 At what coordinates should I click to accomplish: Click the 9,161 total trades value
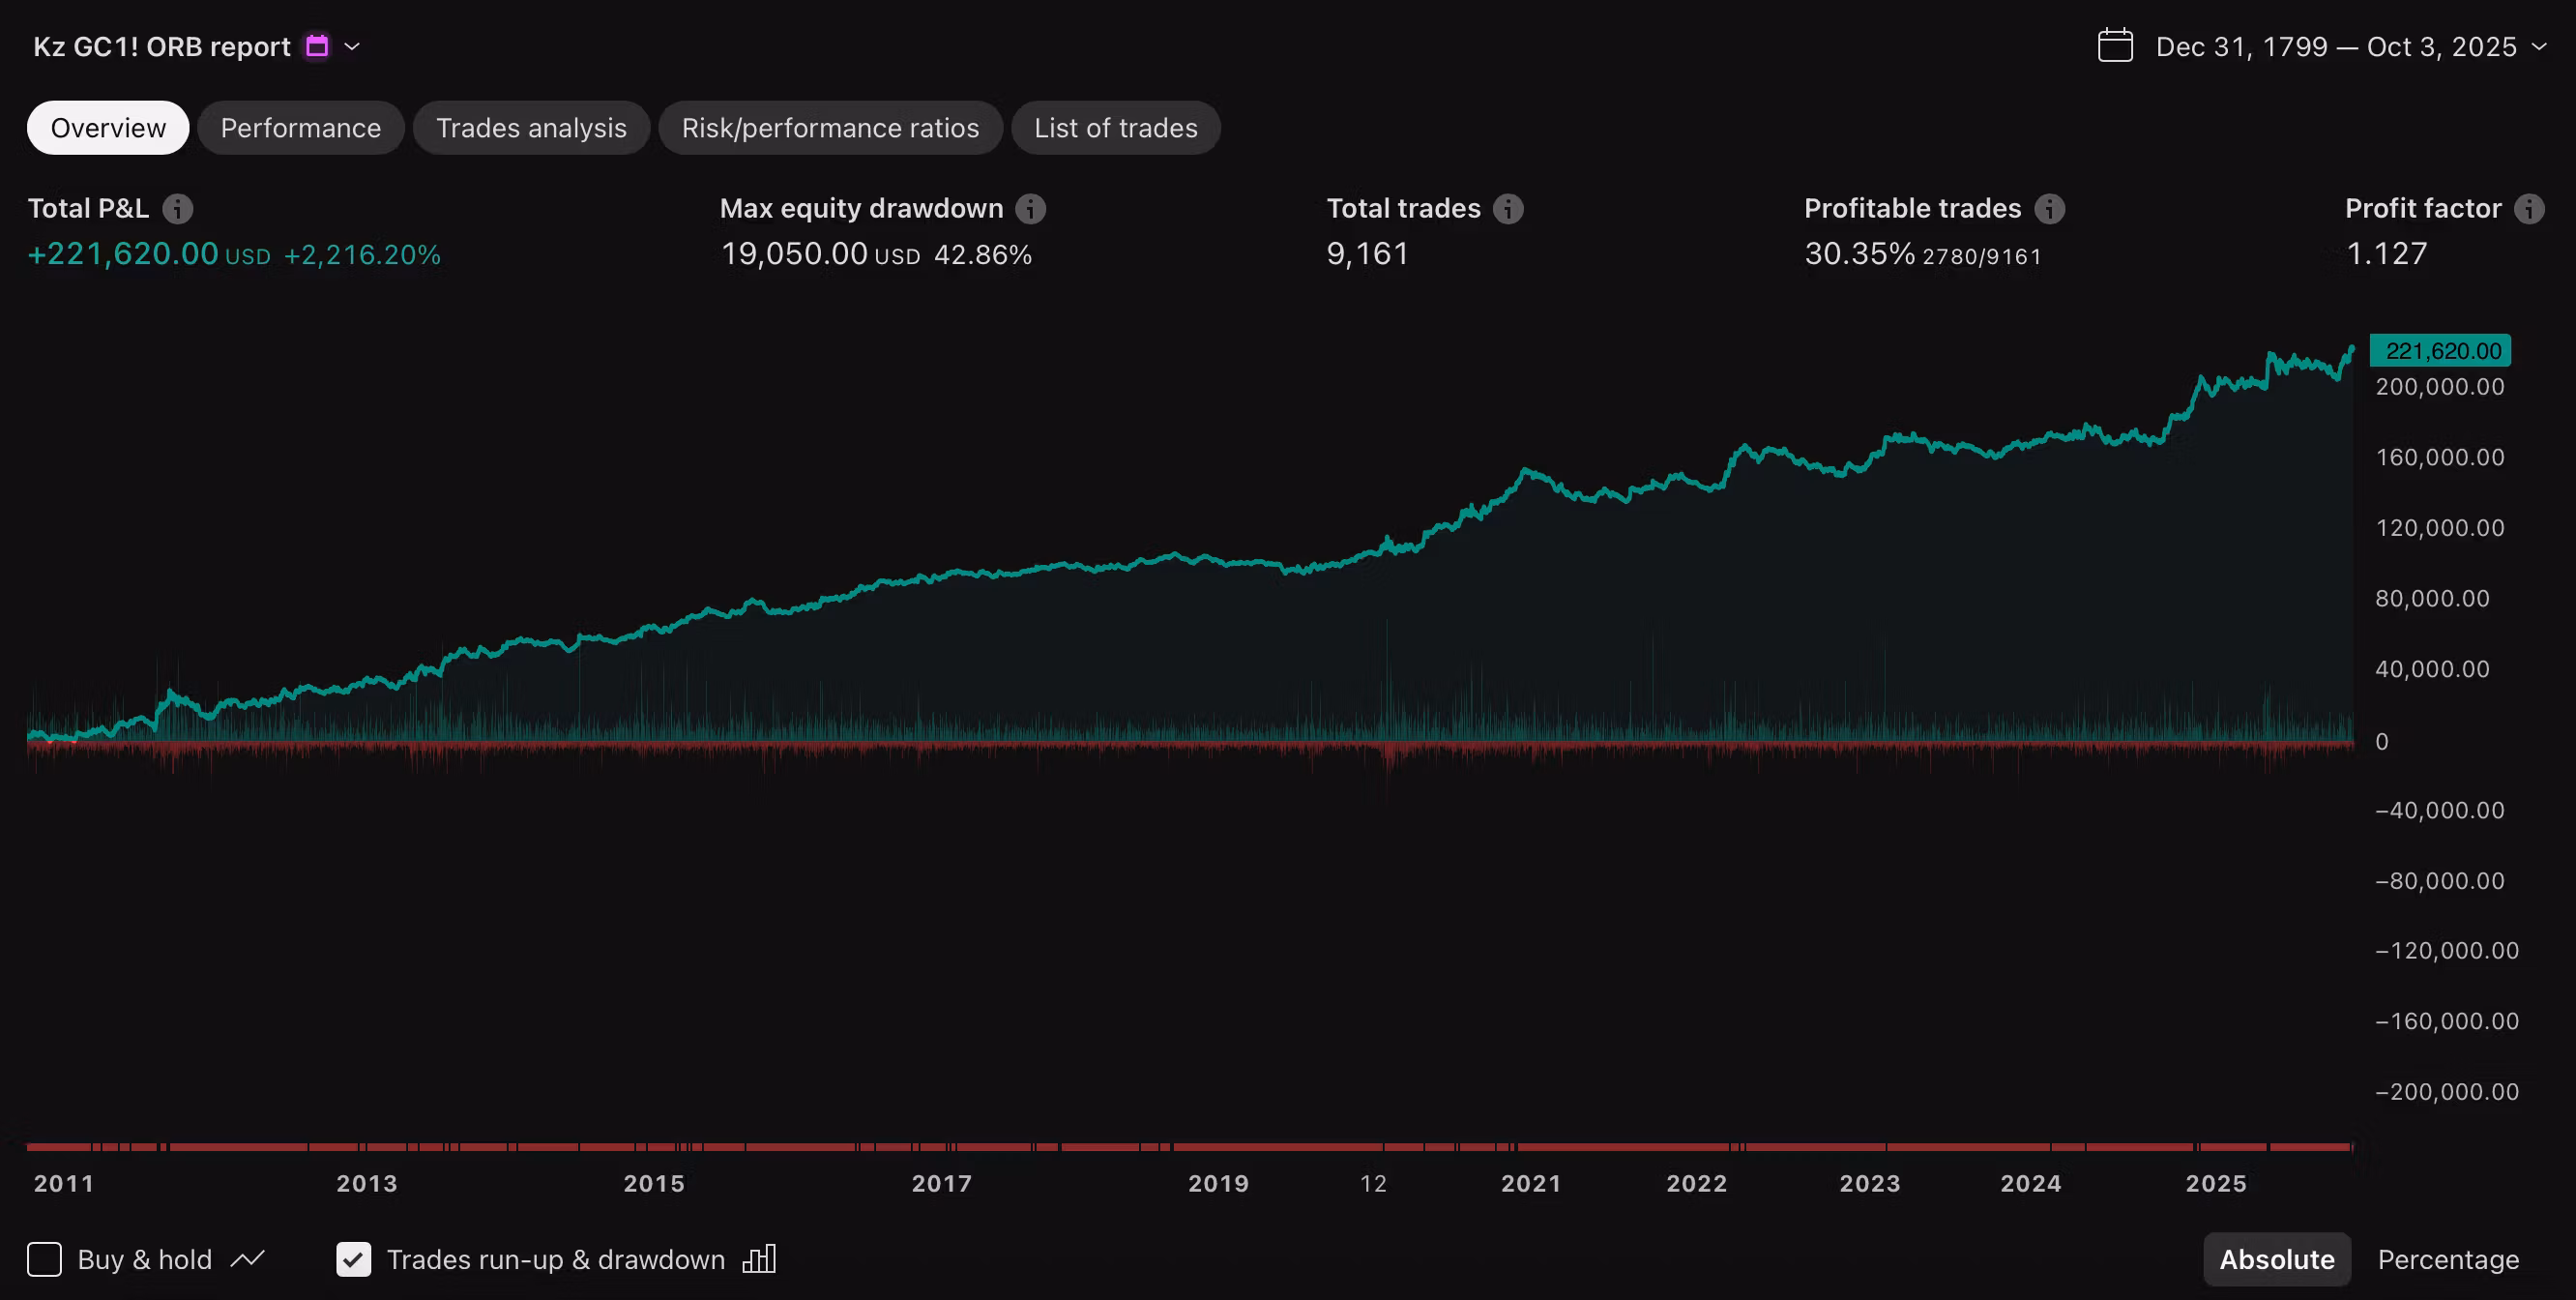click(x=1367, y=254)
